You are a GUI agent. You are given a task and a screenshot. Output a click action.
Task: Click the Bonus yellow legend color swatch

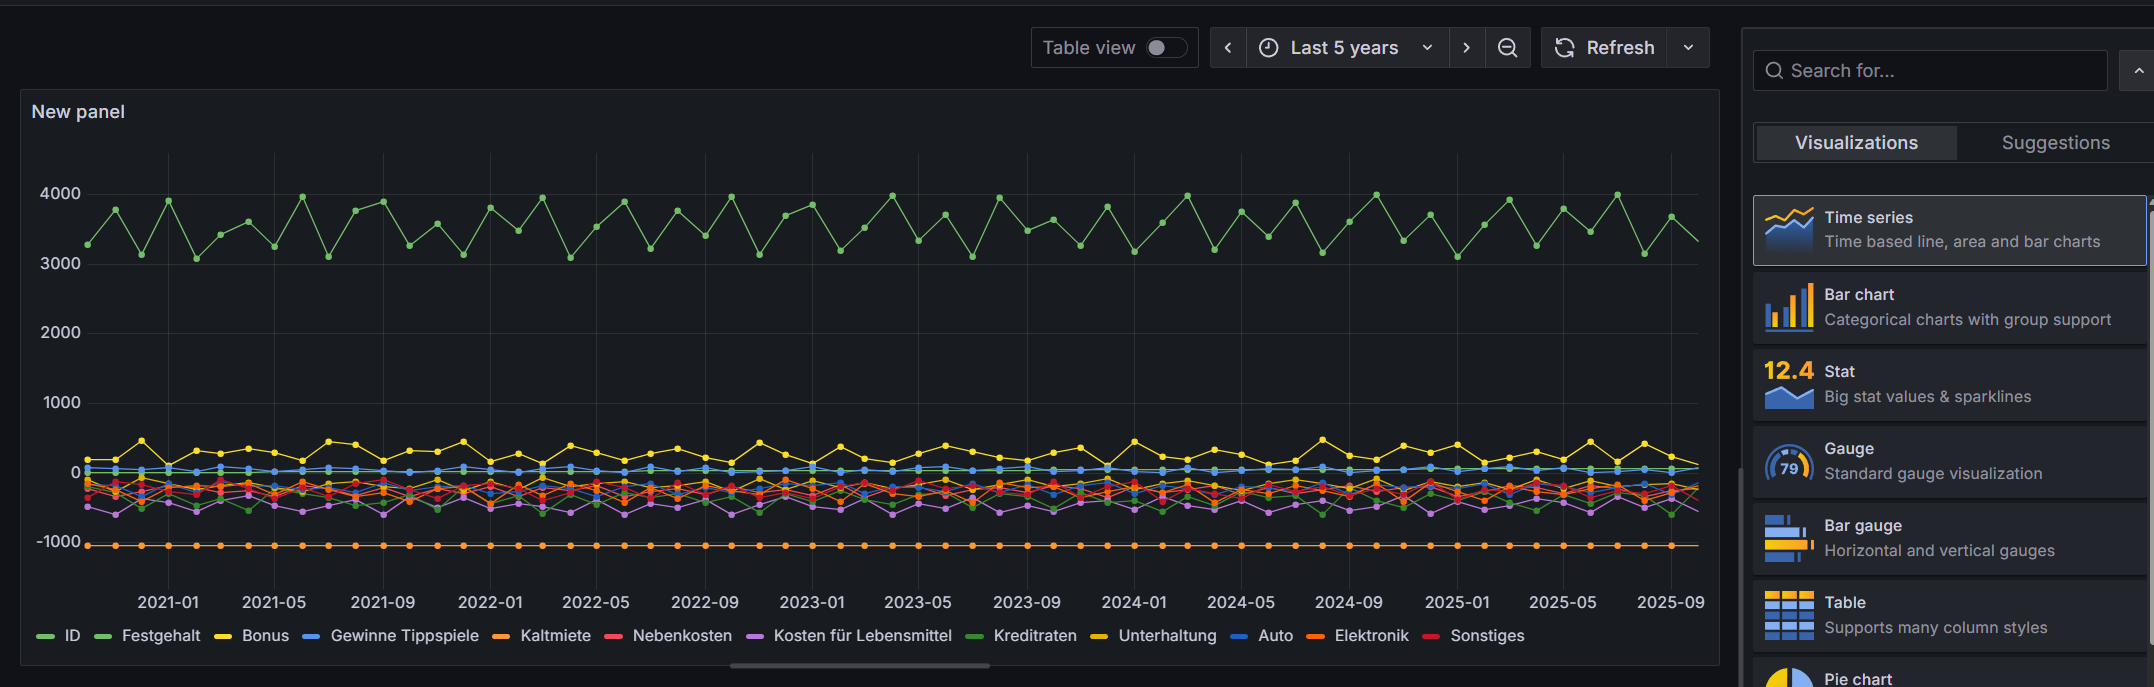coord(223,636)
